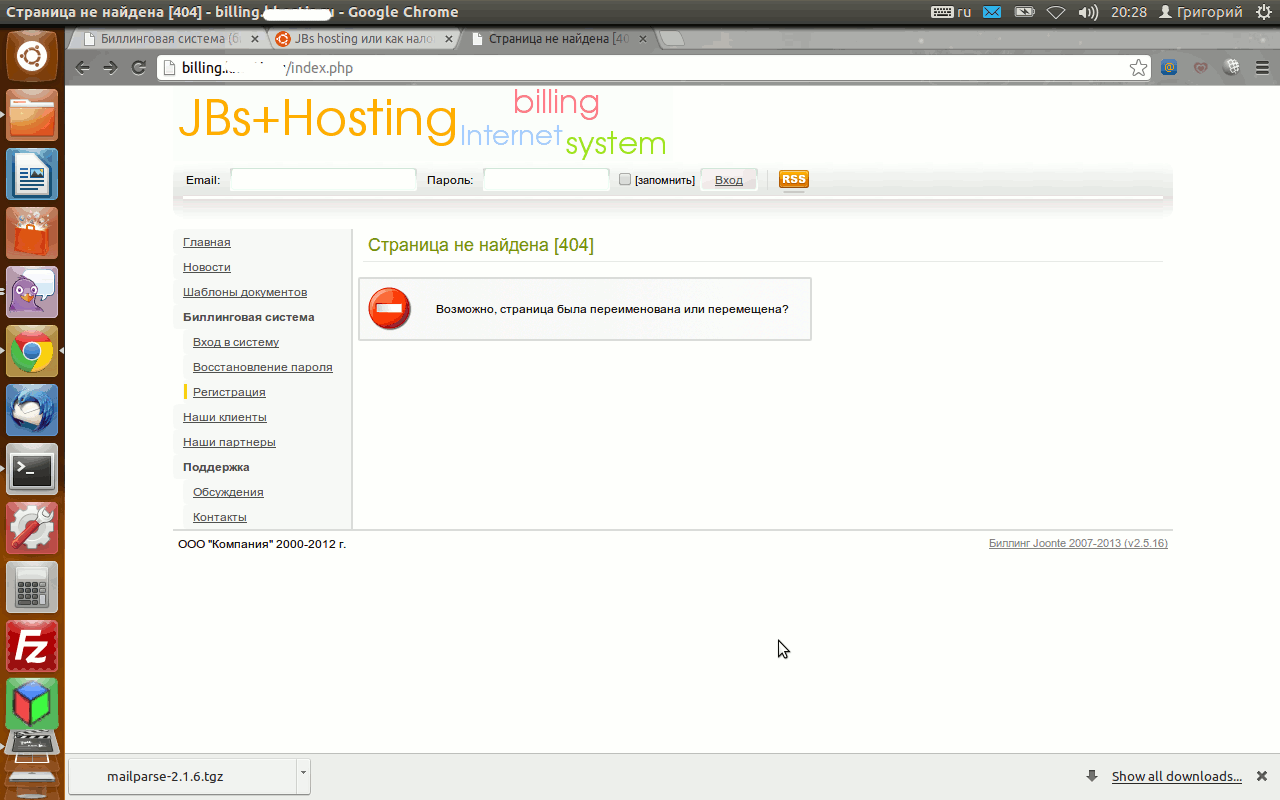Open the 20:28 clock menu
The image size is (1280, 800).
pos(1128,12)
